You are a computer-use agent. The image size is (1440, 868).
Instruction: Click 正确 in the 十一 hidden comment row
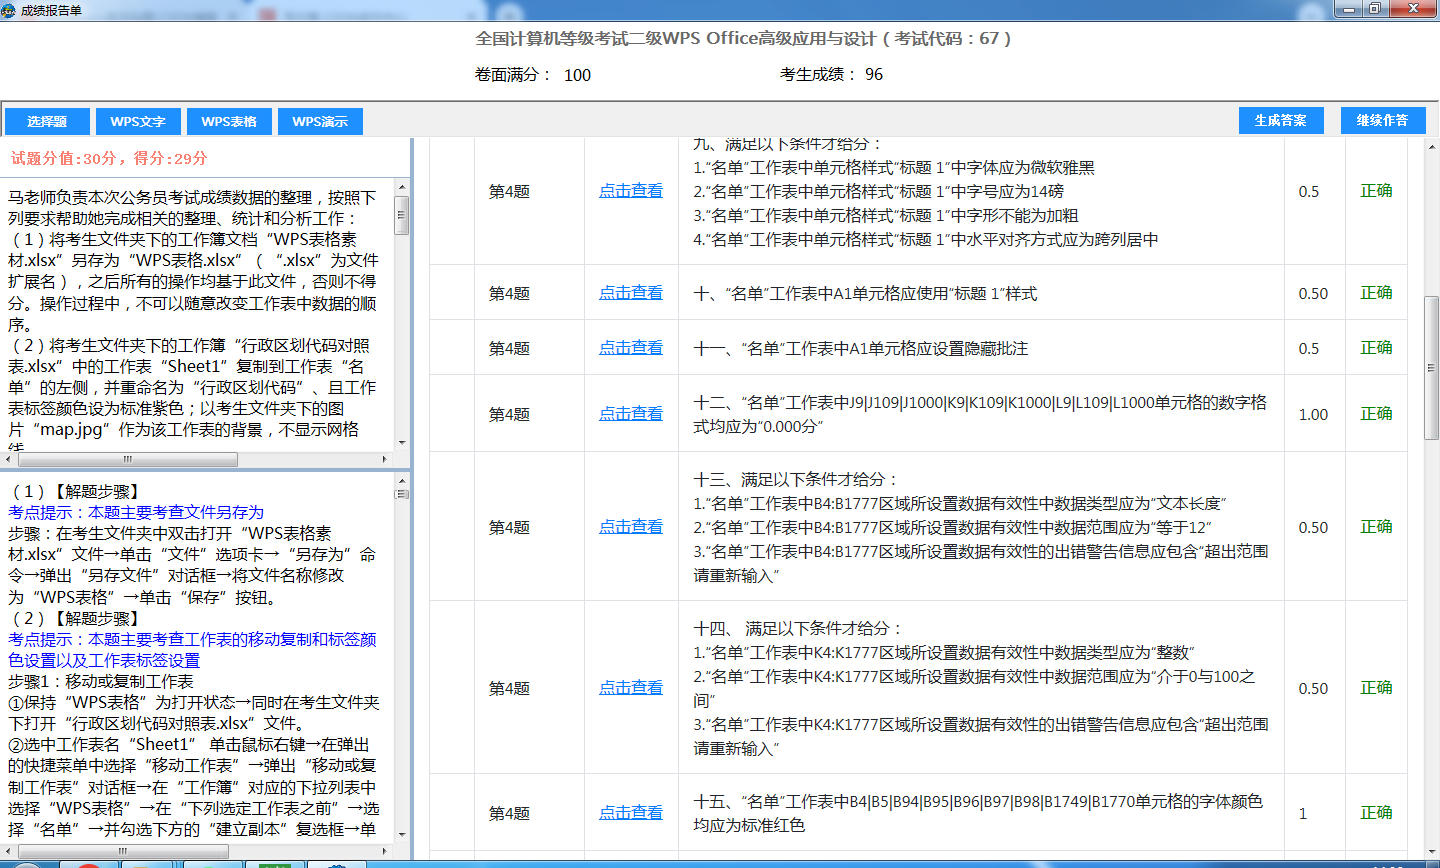[1376, 348]
